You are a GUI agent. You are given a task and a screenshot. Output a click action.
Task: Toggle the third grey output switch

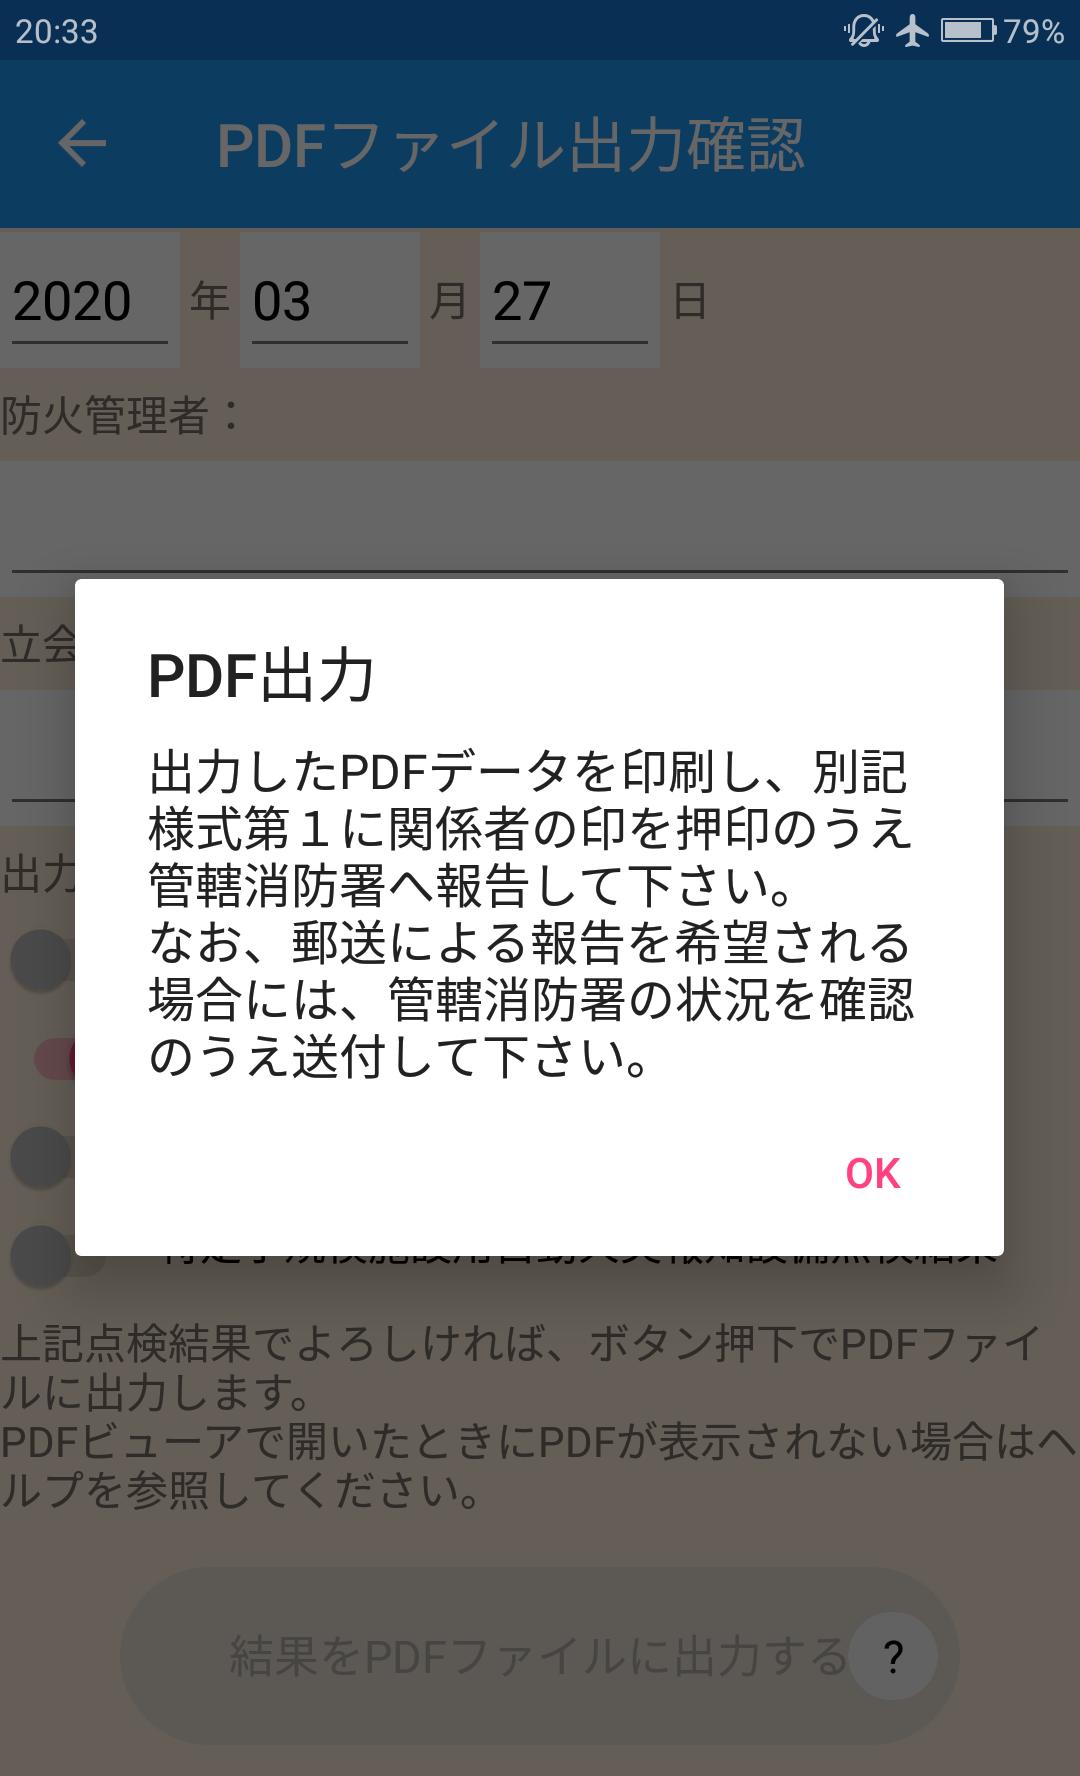click(x=40, y=1157)
